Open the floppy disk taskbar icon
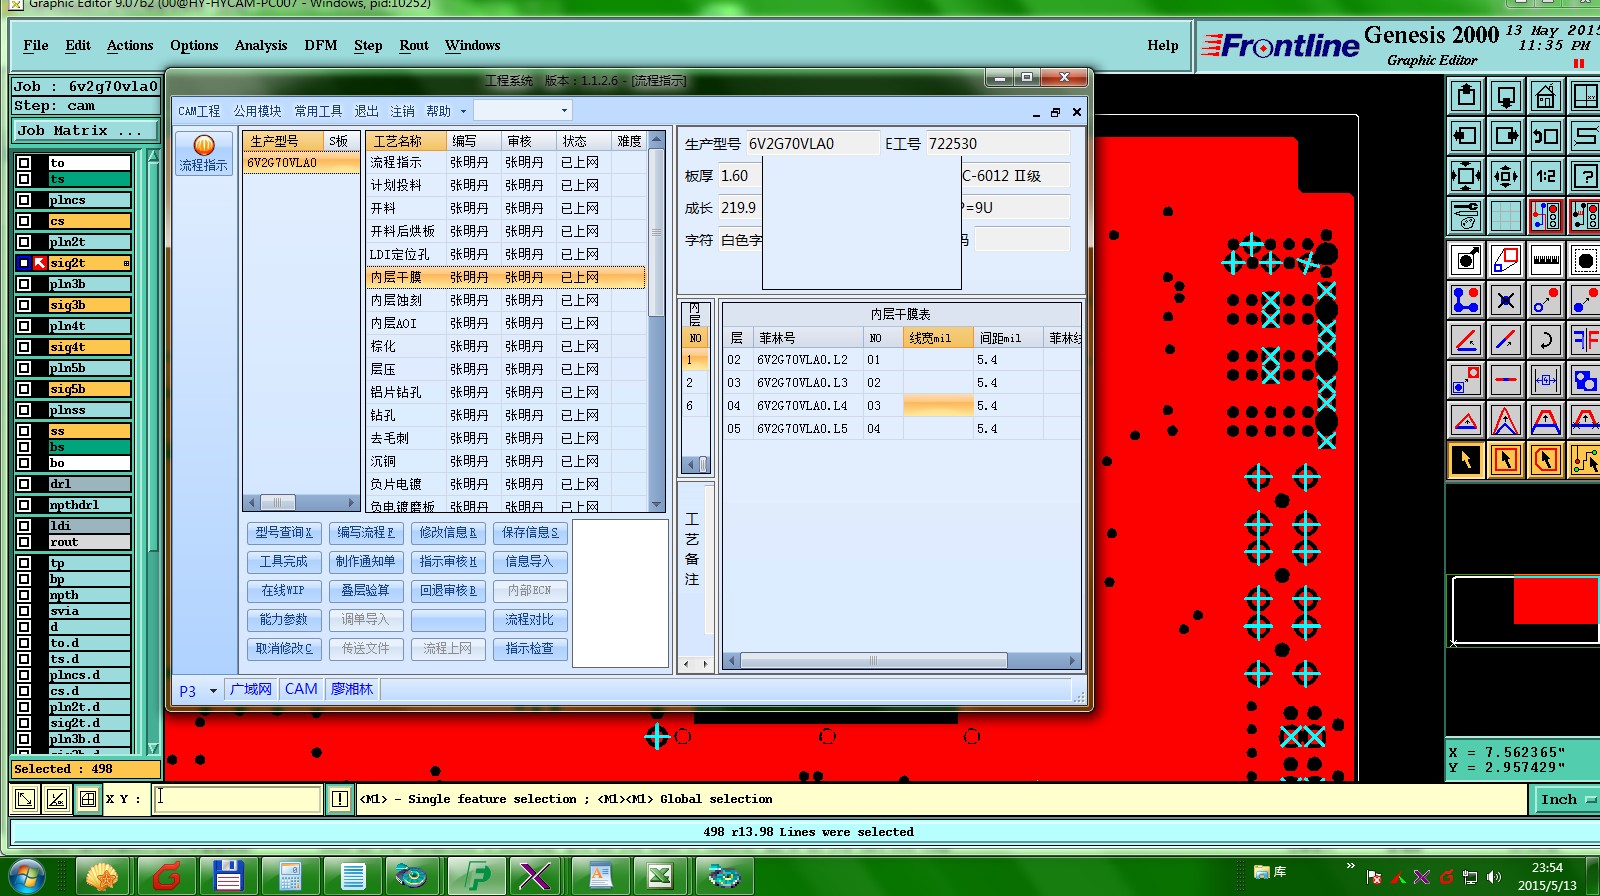This screenshot has height=896, width=1600. click(228, 877)
